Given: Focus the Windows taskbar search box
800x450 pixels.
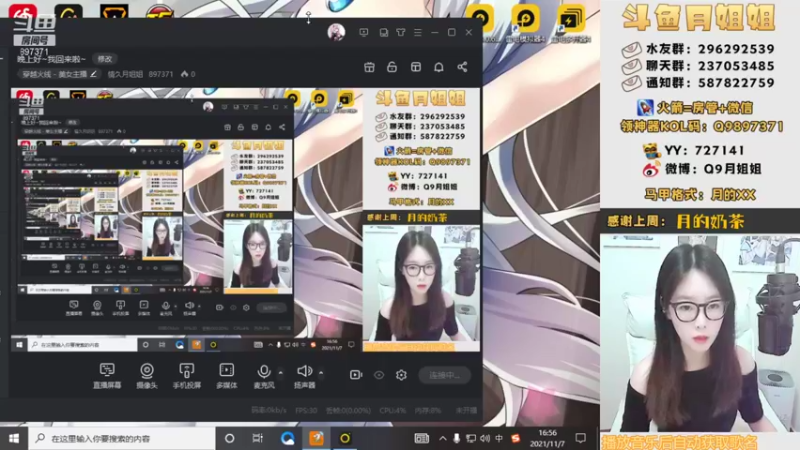Looking at the screenshot, I should [121, 438].
